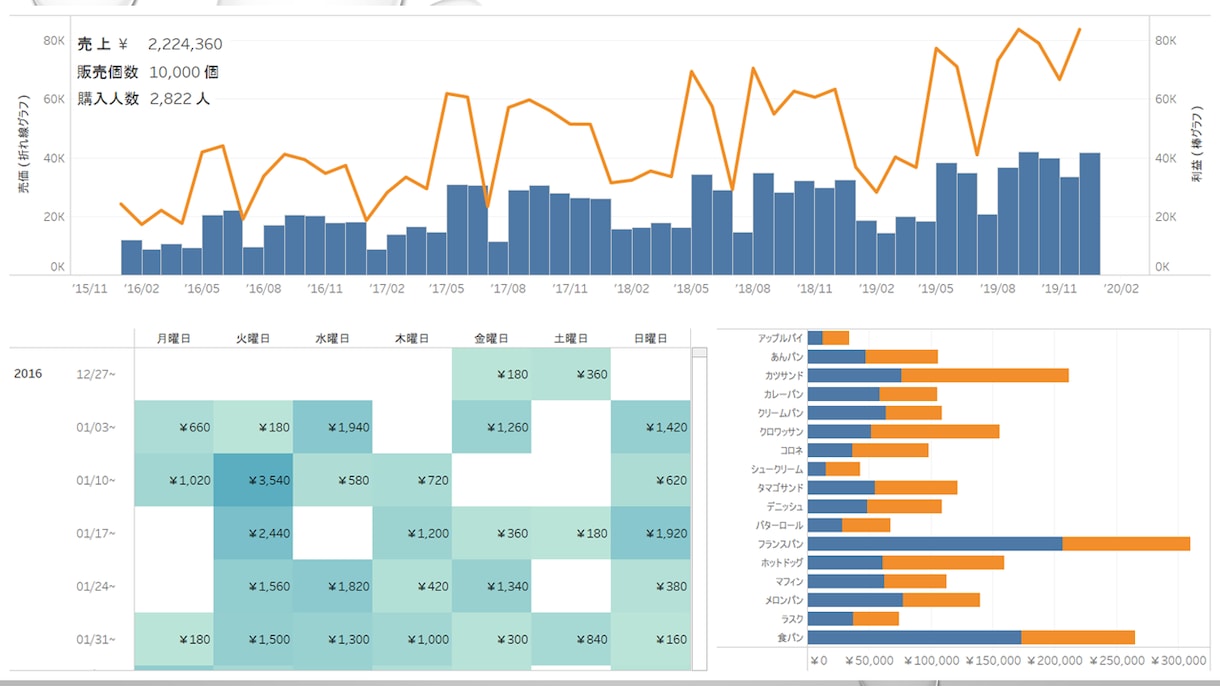Select the ラスク product label
Viewport: 1220px width, 686px height.
coord(791,618)
